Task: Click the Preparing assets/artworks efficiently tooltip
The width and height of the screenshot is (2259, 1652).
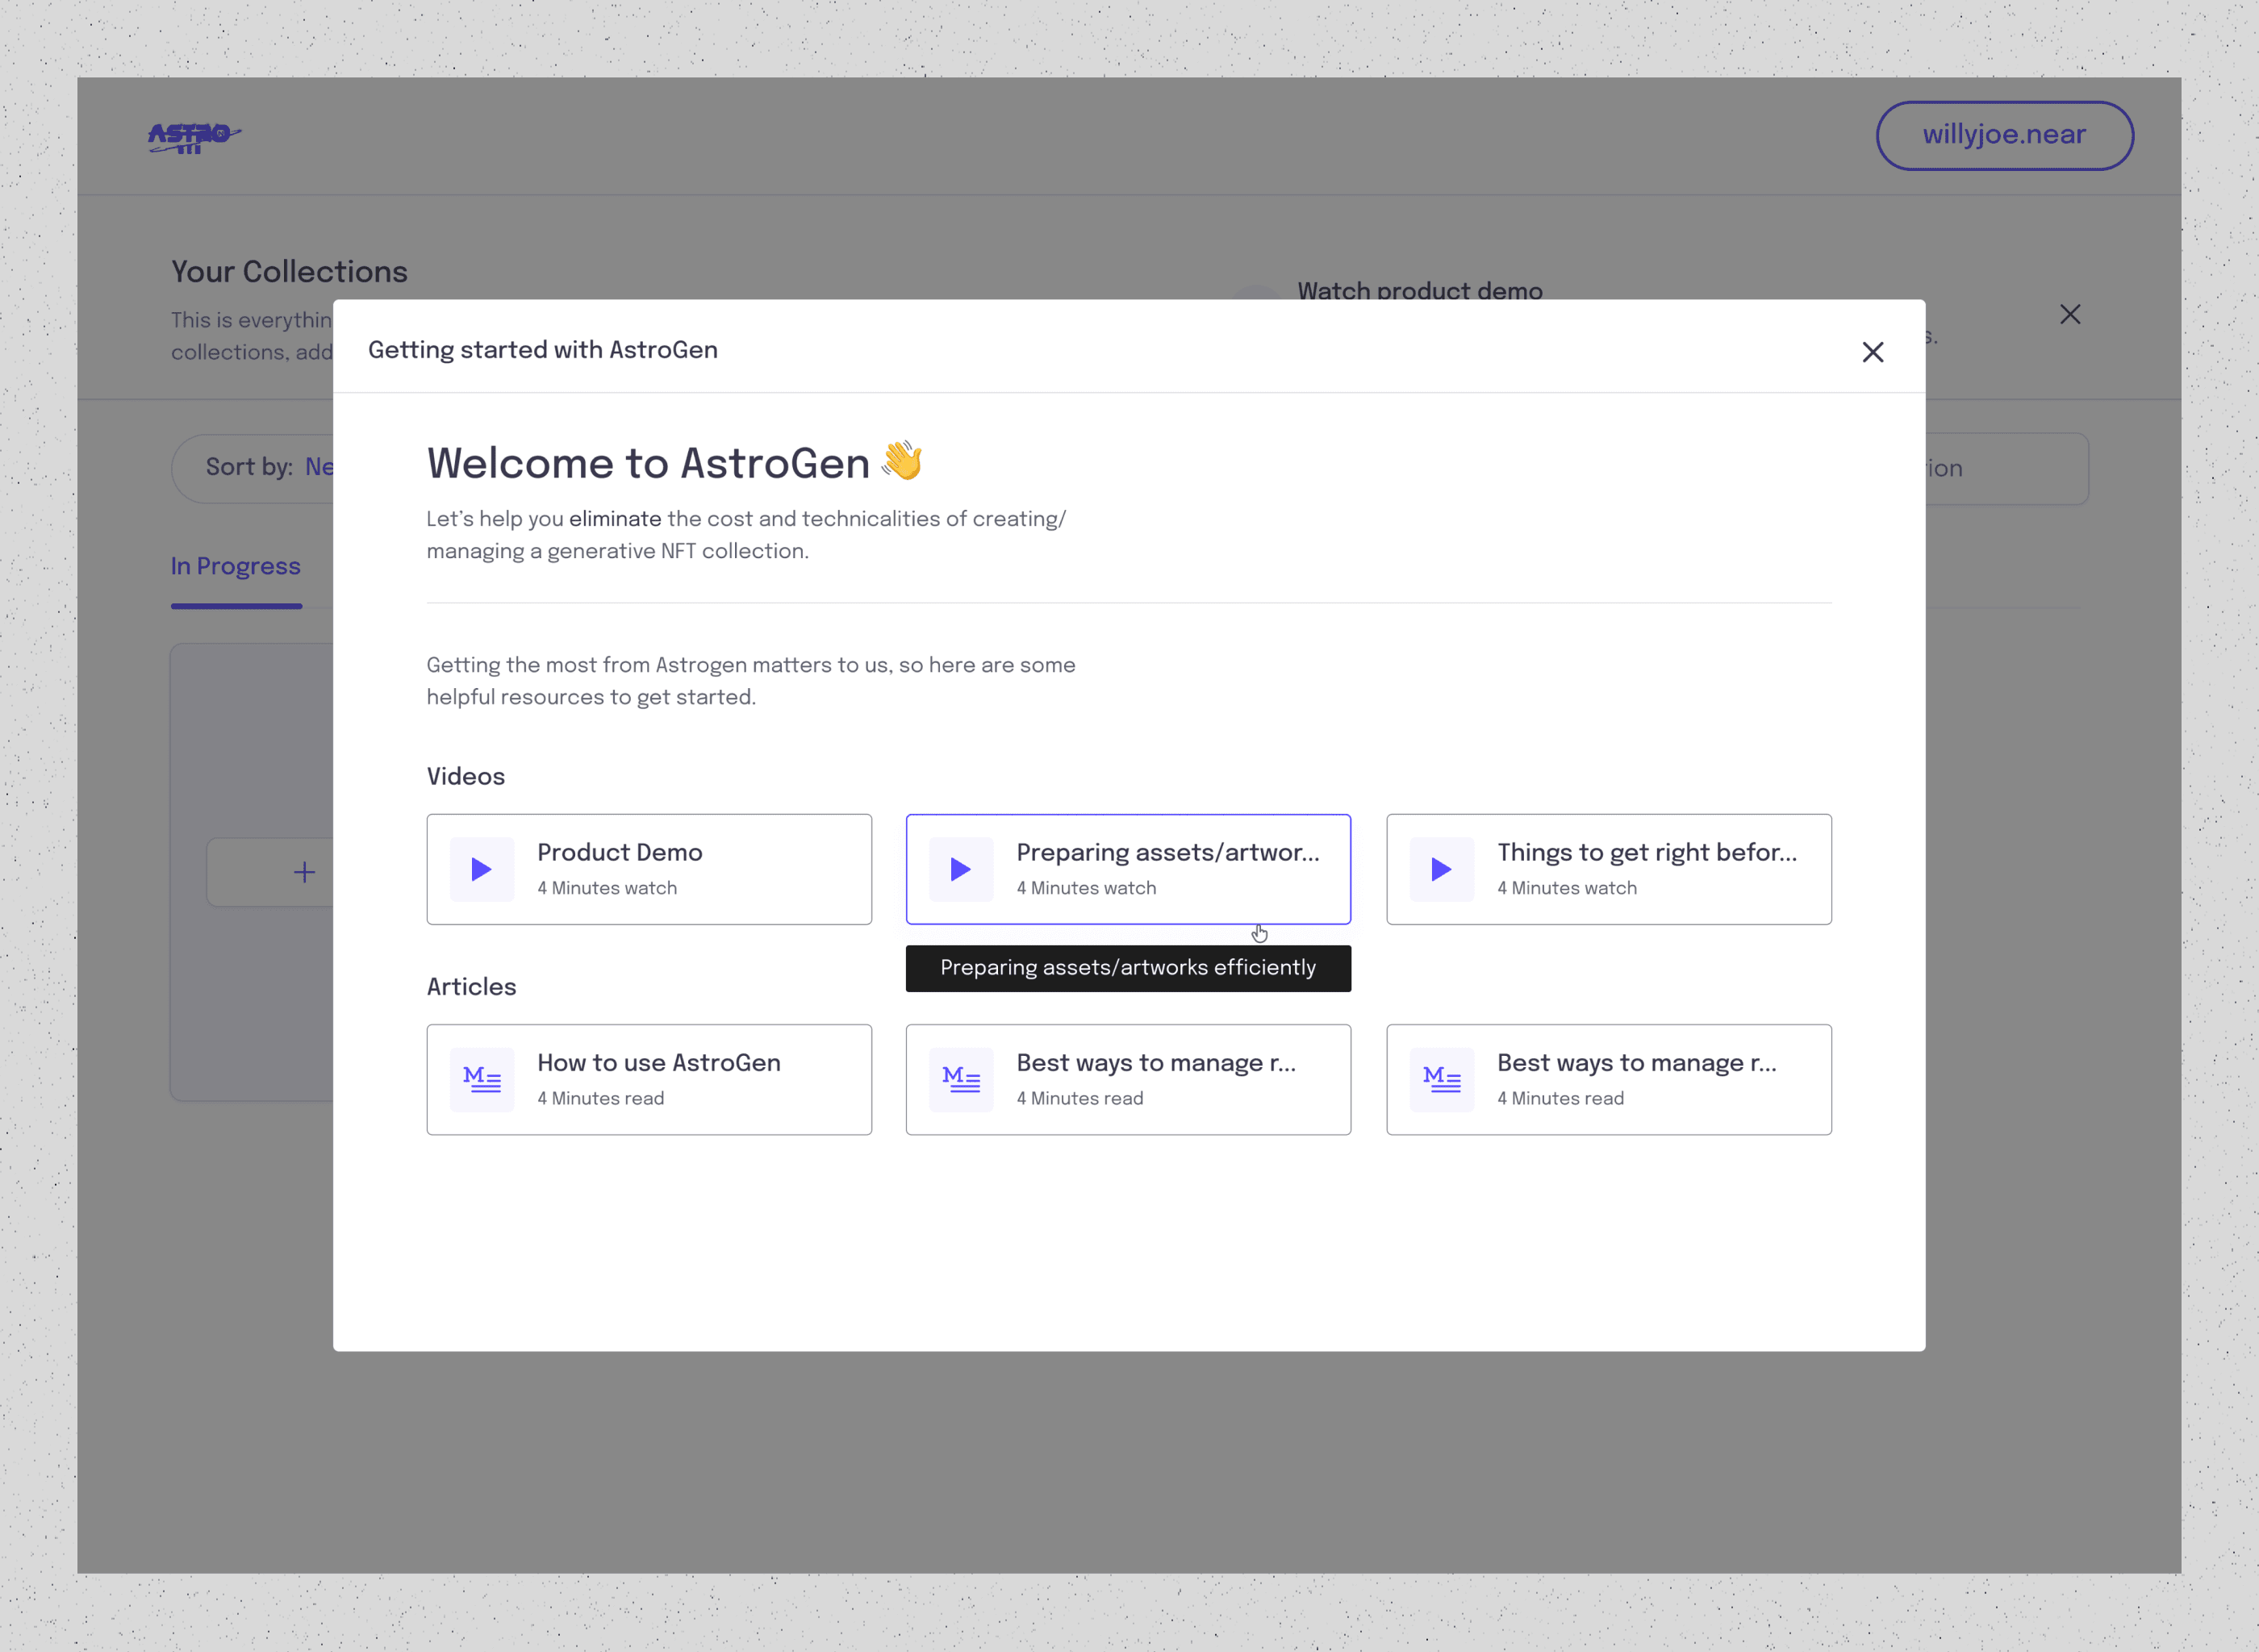Action: 1127,968
